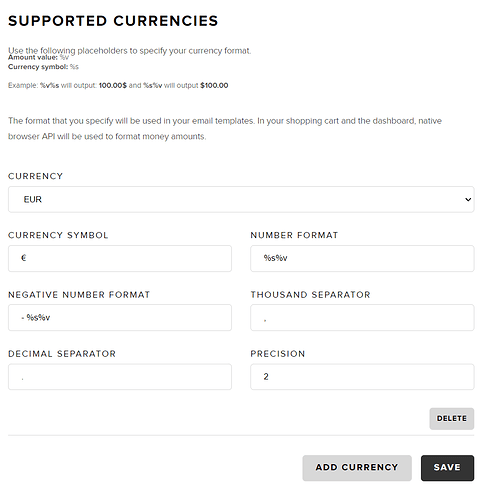Click the example text with $100.00
This screenshot has width=496, height=500.
[x=118, y=85]
